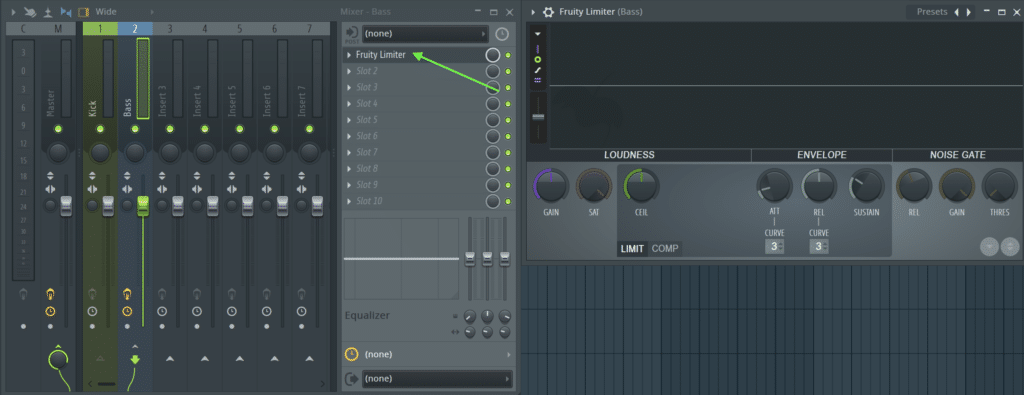Open the Slot 5 menu arrow
This screenshot has width=1024, height=395.
tap(349, 120)
